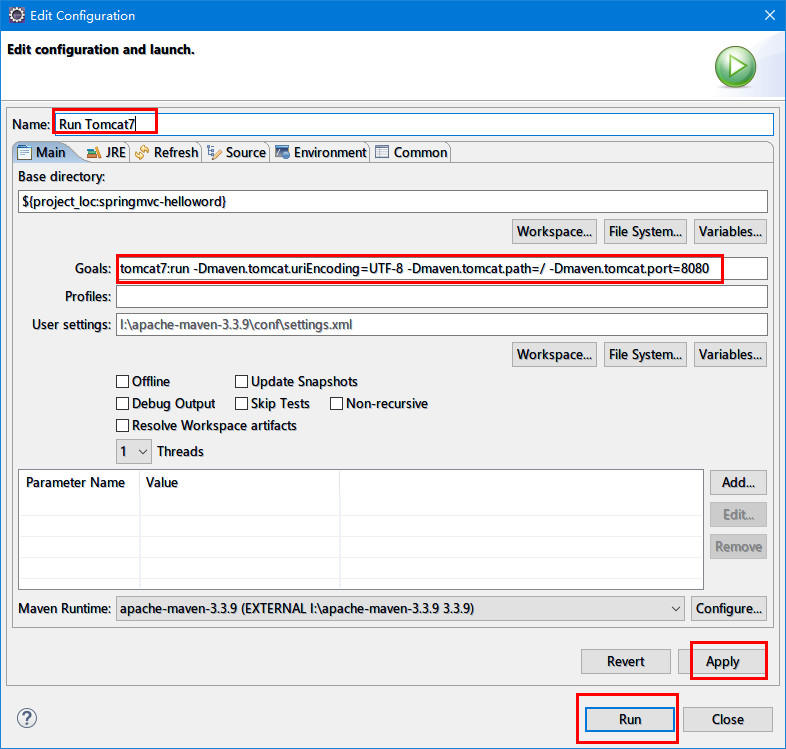The height and width of the screenshot is (749, 786).
Task: Click the User settings path field
Action: click(x=442, y=325)
